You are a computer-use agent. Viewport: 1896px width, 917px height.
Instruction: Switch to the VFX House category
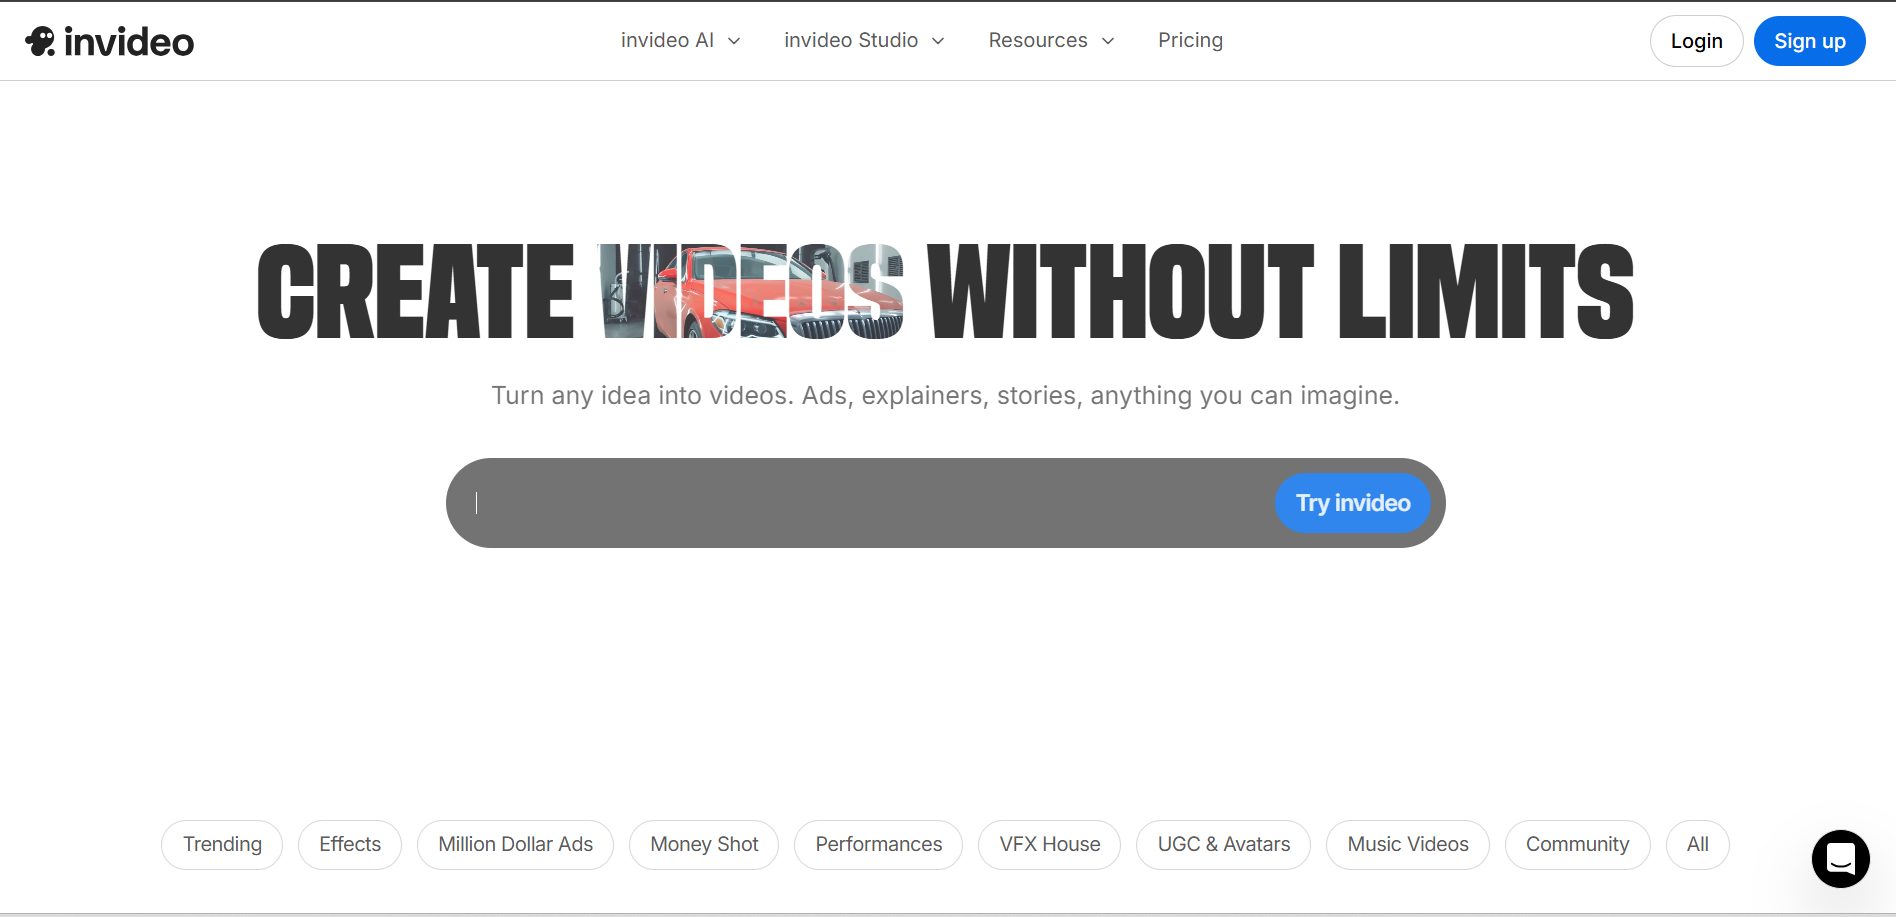[x=1049, y=845]
